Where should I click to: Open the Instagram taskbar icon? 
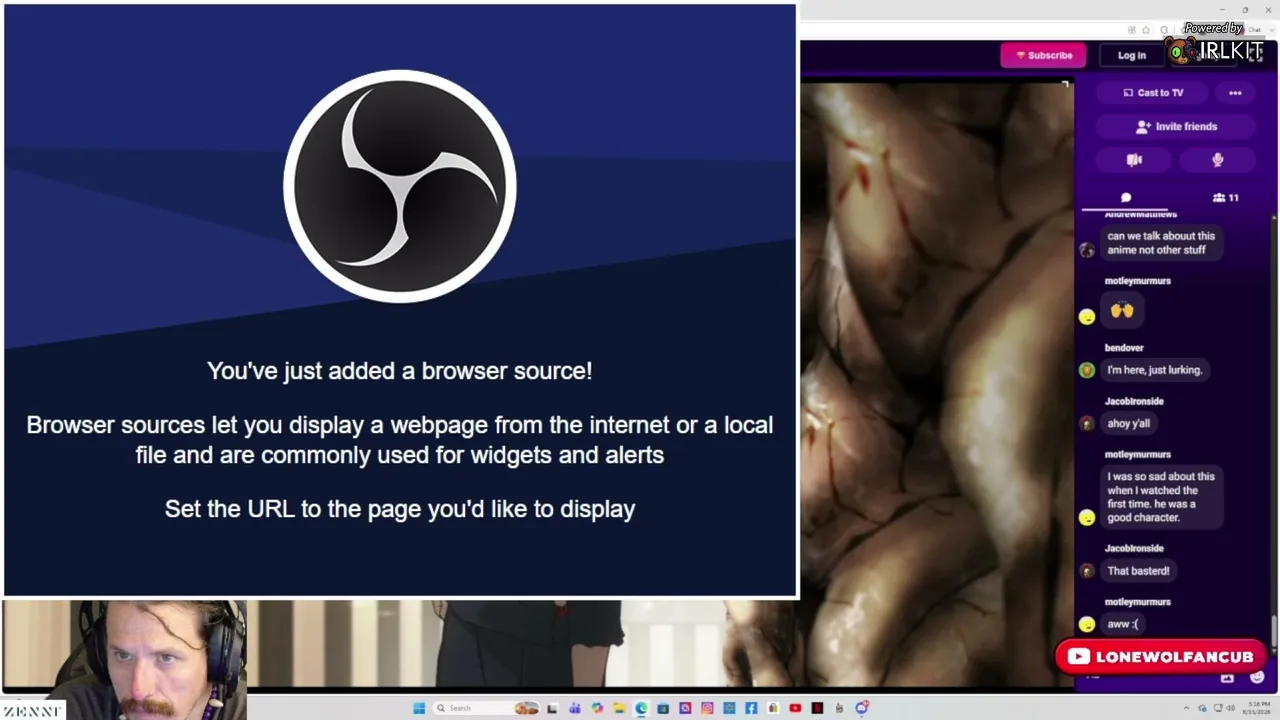click(707, 708)
